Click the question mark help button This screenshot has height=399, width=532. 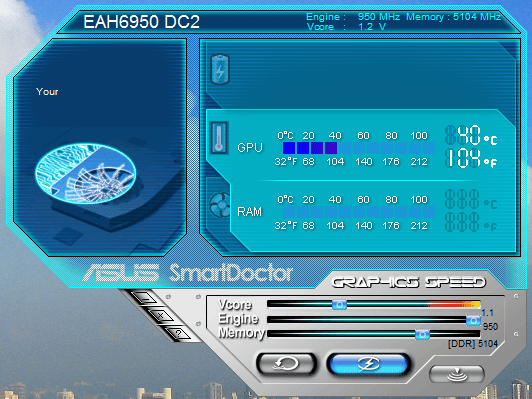pyautogui.click(x=179, y=333)
